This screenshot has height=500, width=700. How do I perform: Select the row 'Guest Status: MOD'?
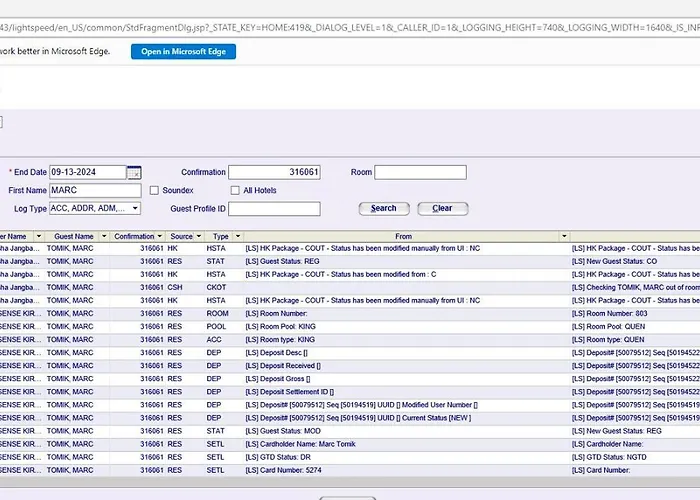click(x=350, y=431)
